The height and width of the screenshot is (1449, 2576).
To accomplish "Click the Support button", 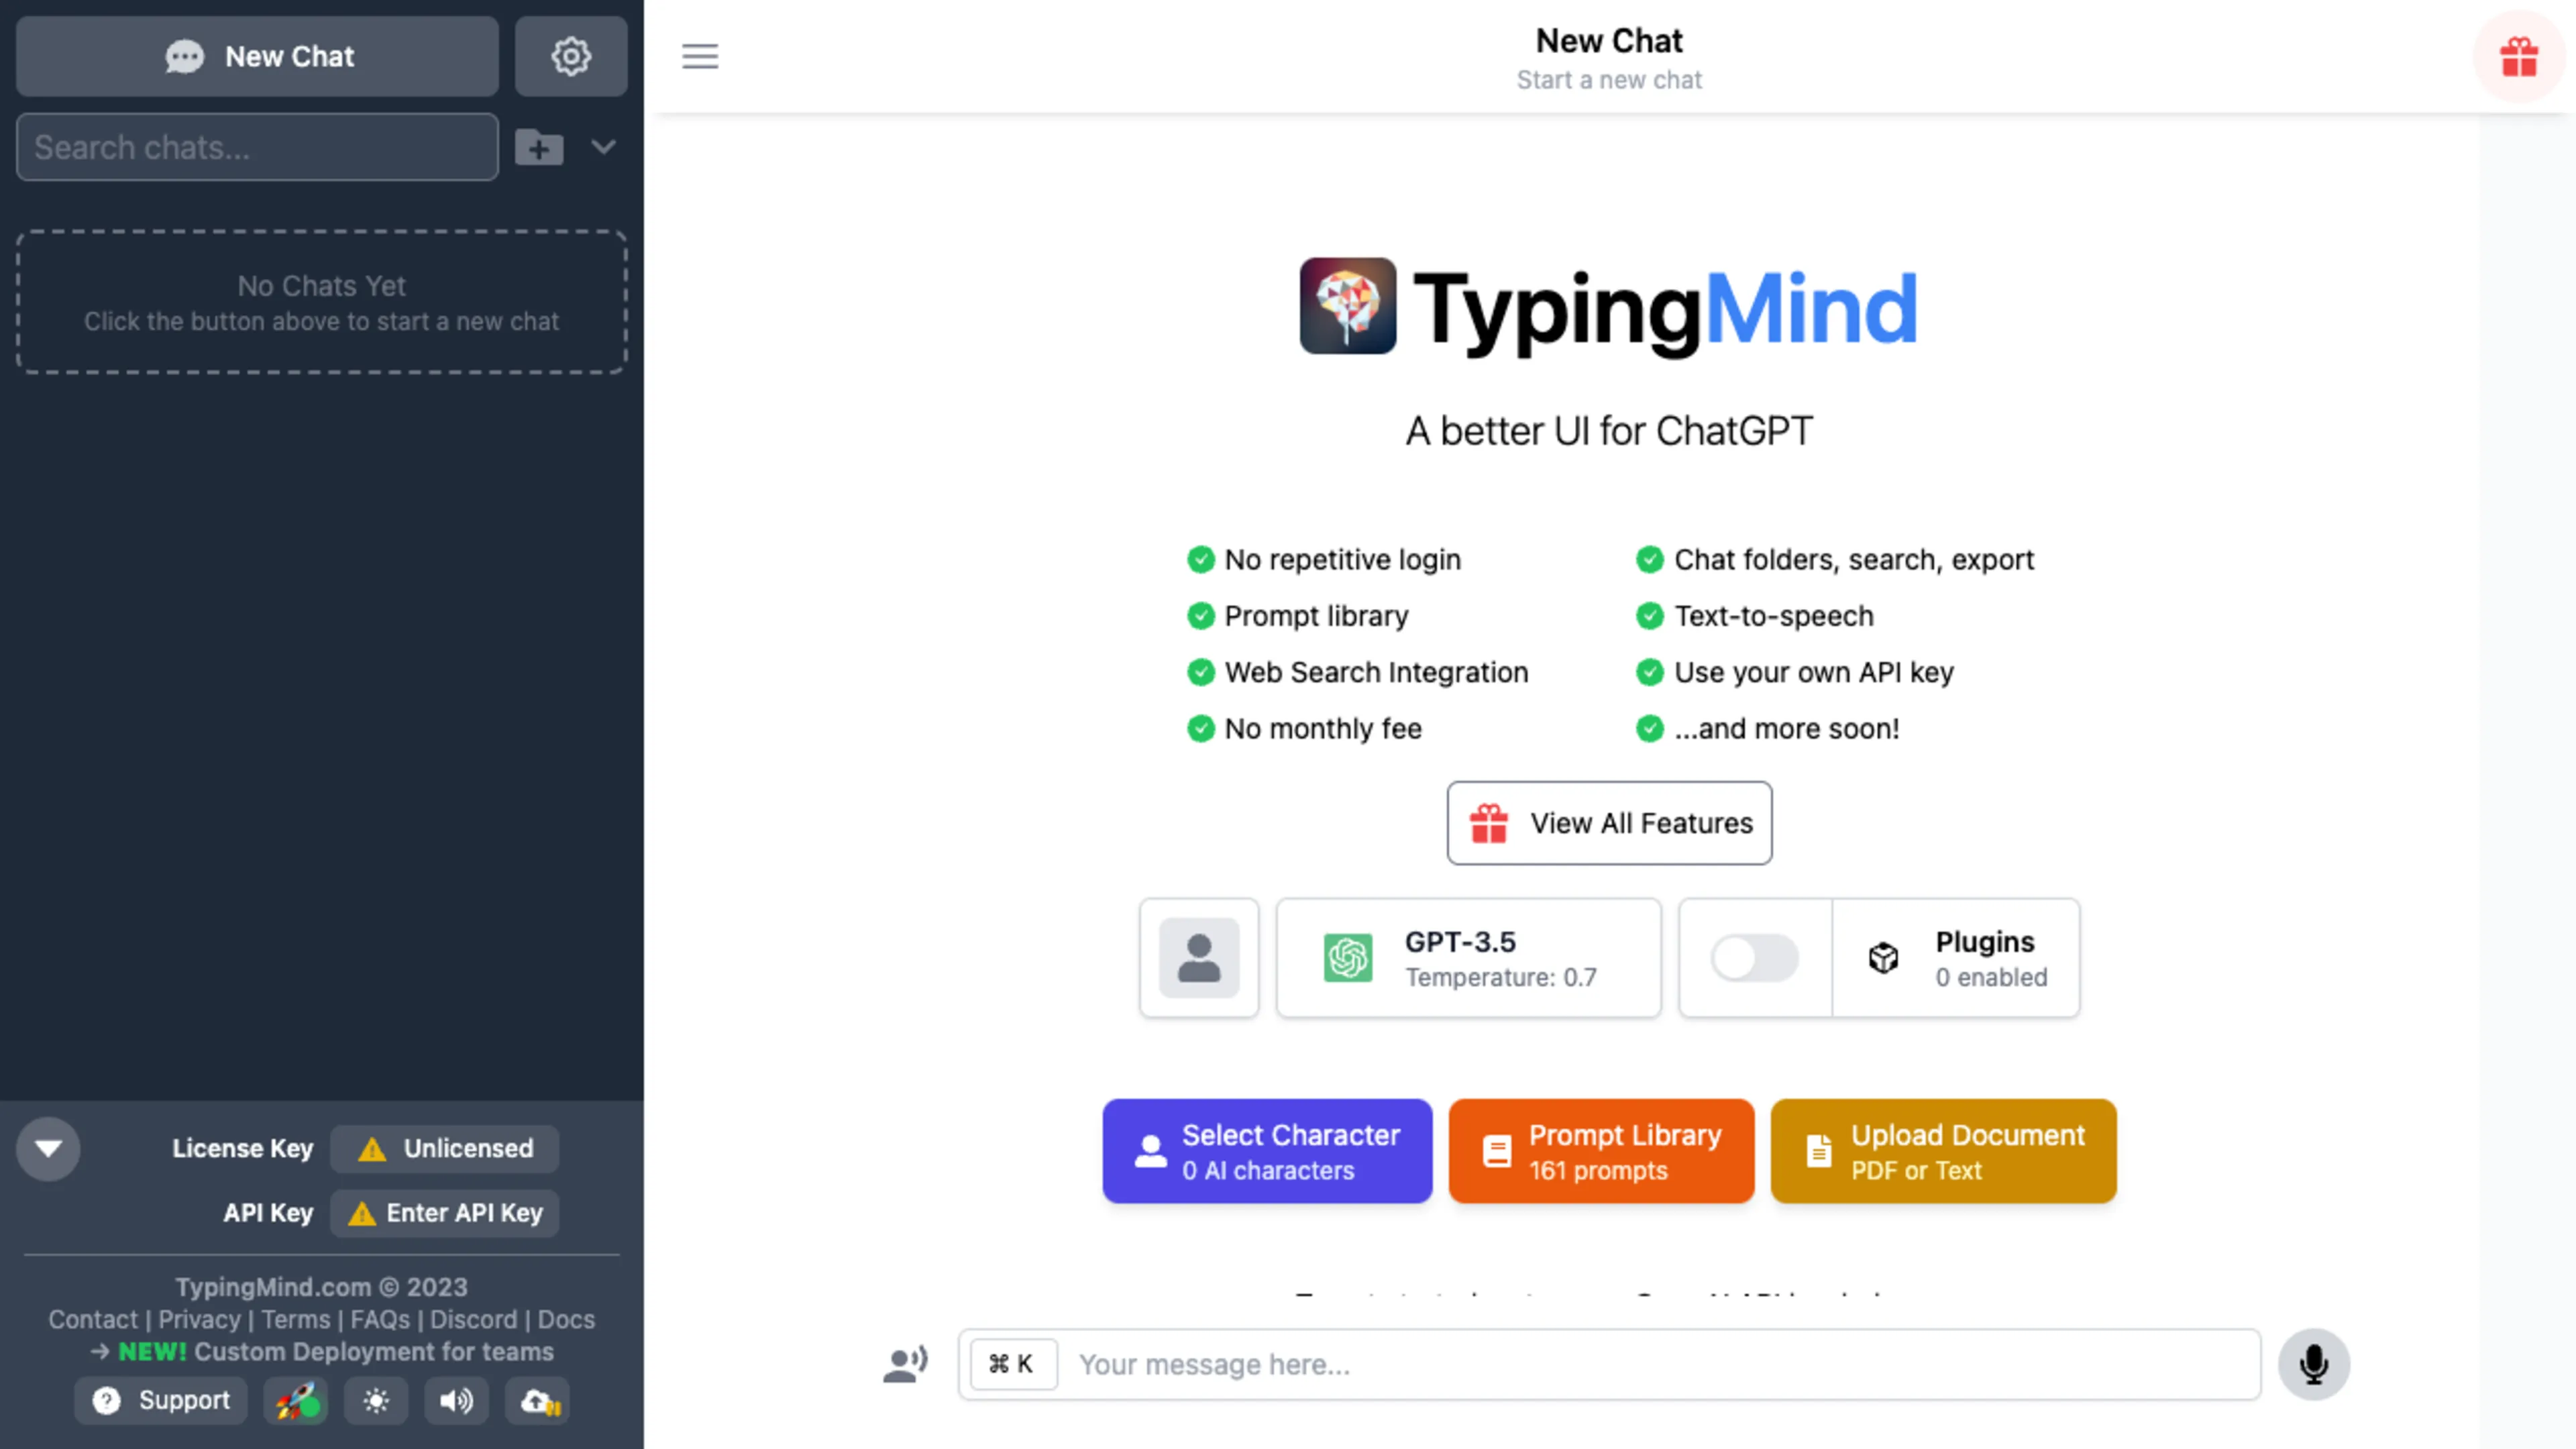I will click(161, 1401).
